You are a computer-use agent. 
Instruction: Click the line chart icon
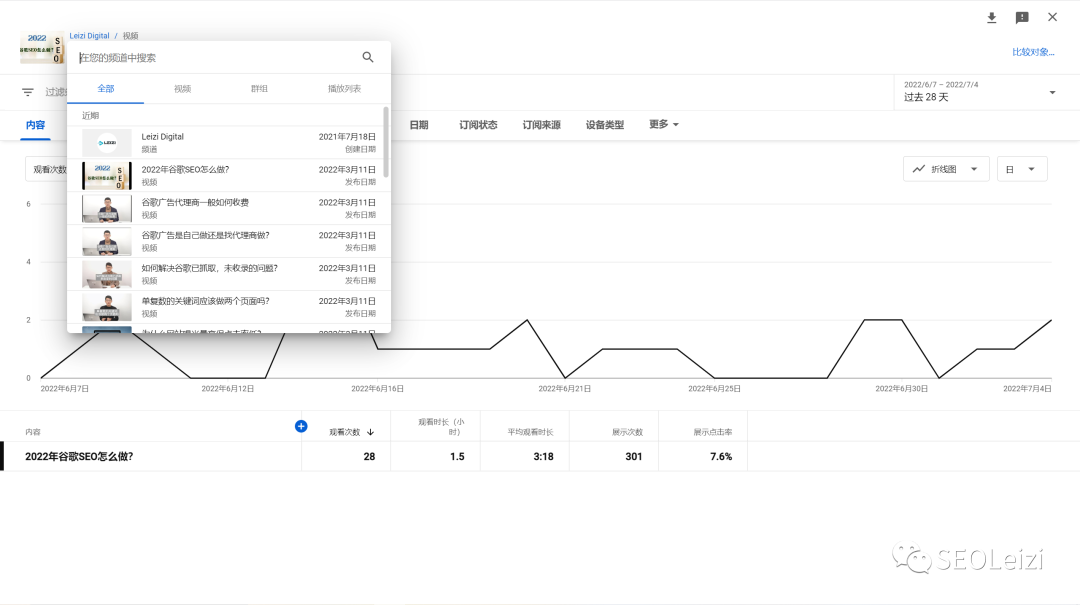pyautogui.click(x=919, y=169)
